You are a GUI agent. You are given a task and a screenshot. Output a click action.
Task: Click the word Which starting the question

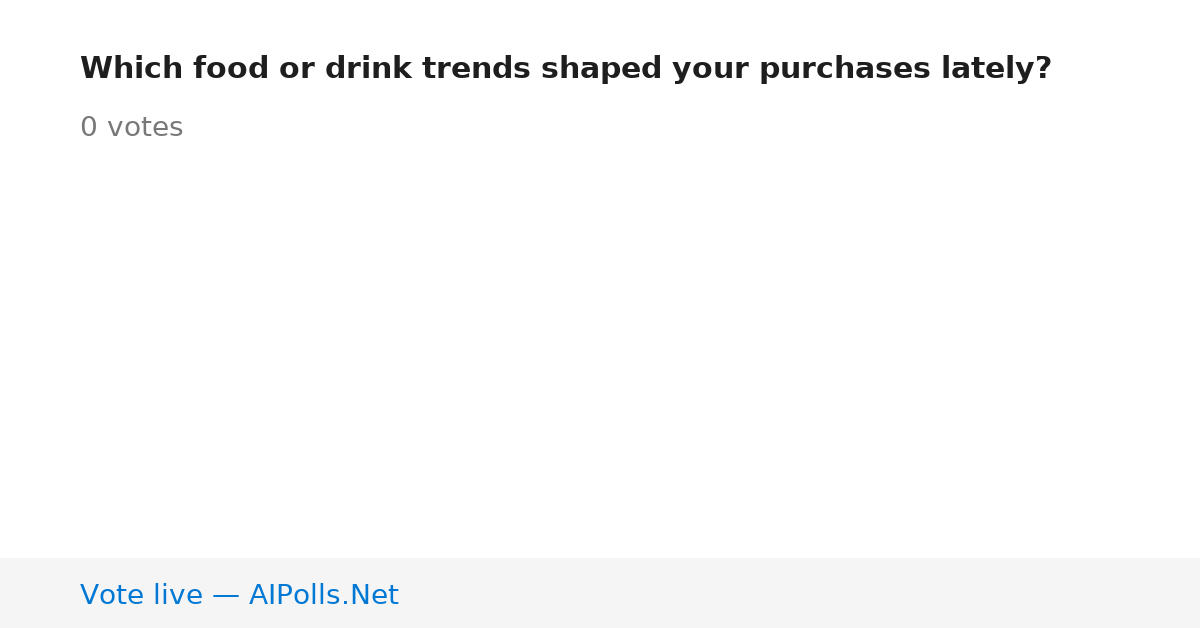(131, 69)
